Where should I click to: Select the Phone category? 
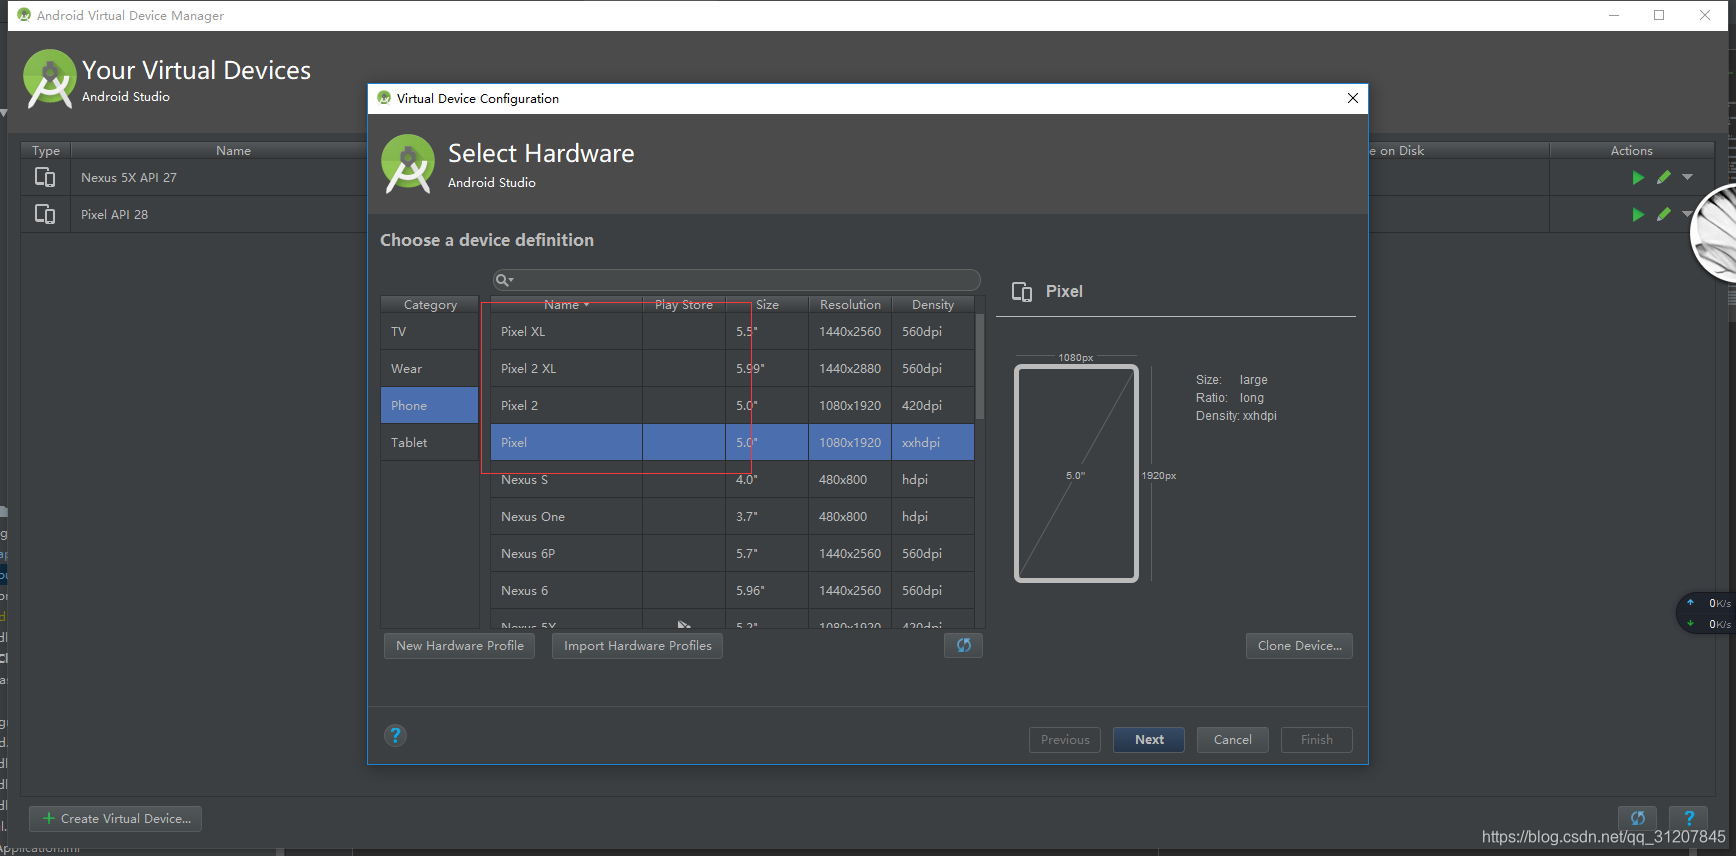[x=429, y=405]
